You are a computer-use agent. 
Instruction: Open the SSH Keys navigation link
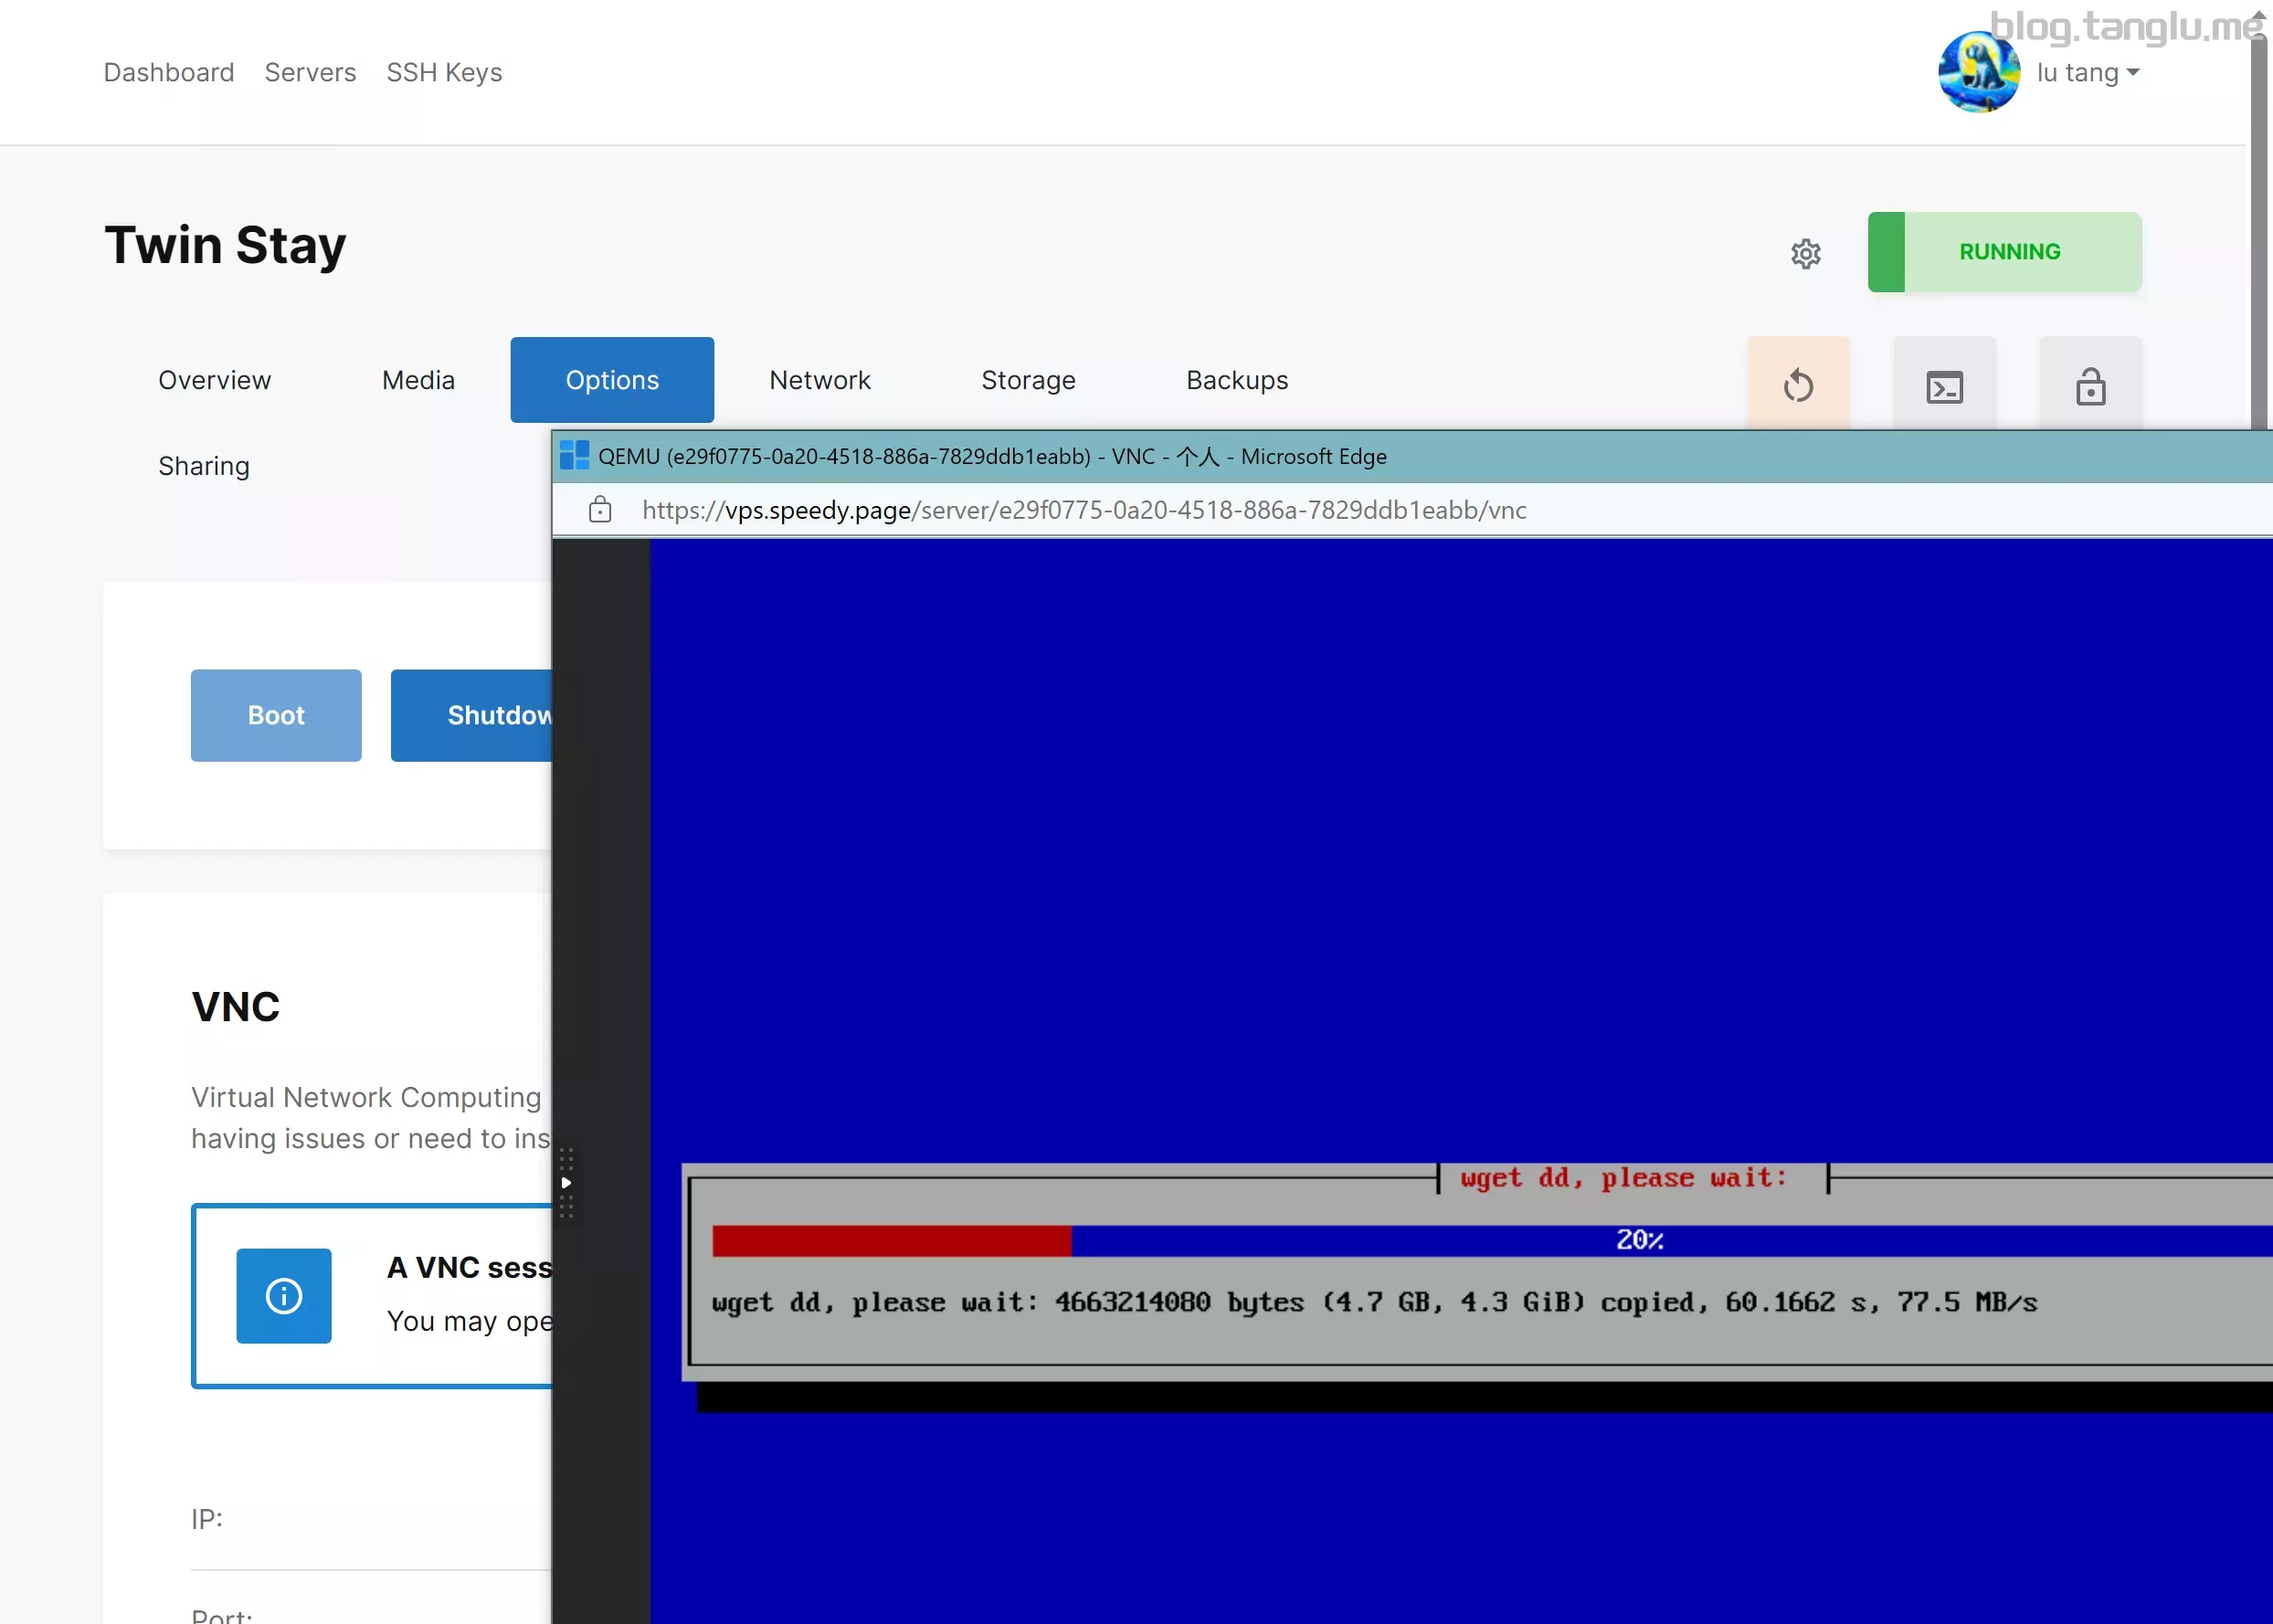point(444,73)
